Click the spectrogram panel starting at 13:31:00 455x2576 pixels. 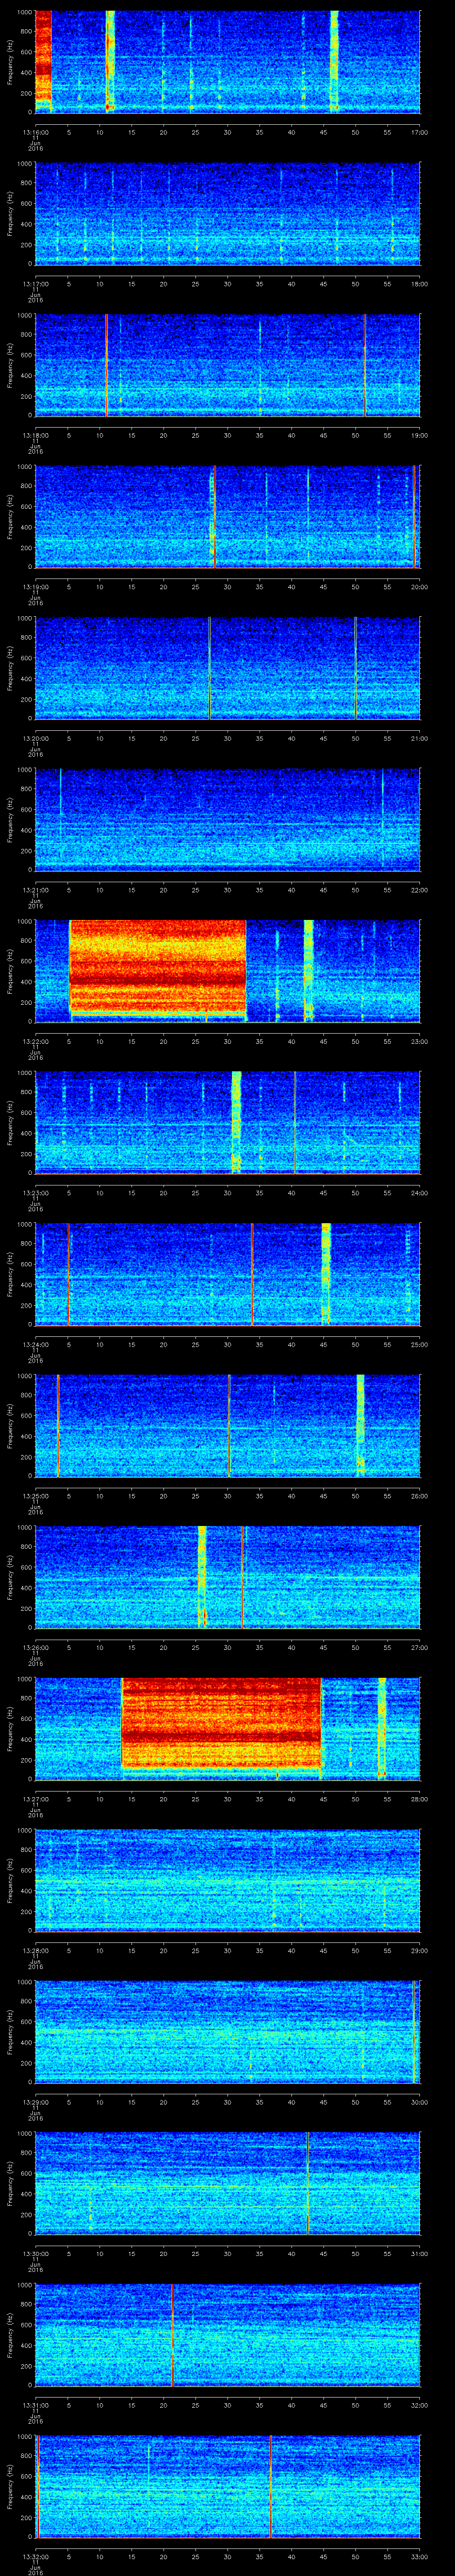pos(227,2334)
